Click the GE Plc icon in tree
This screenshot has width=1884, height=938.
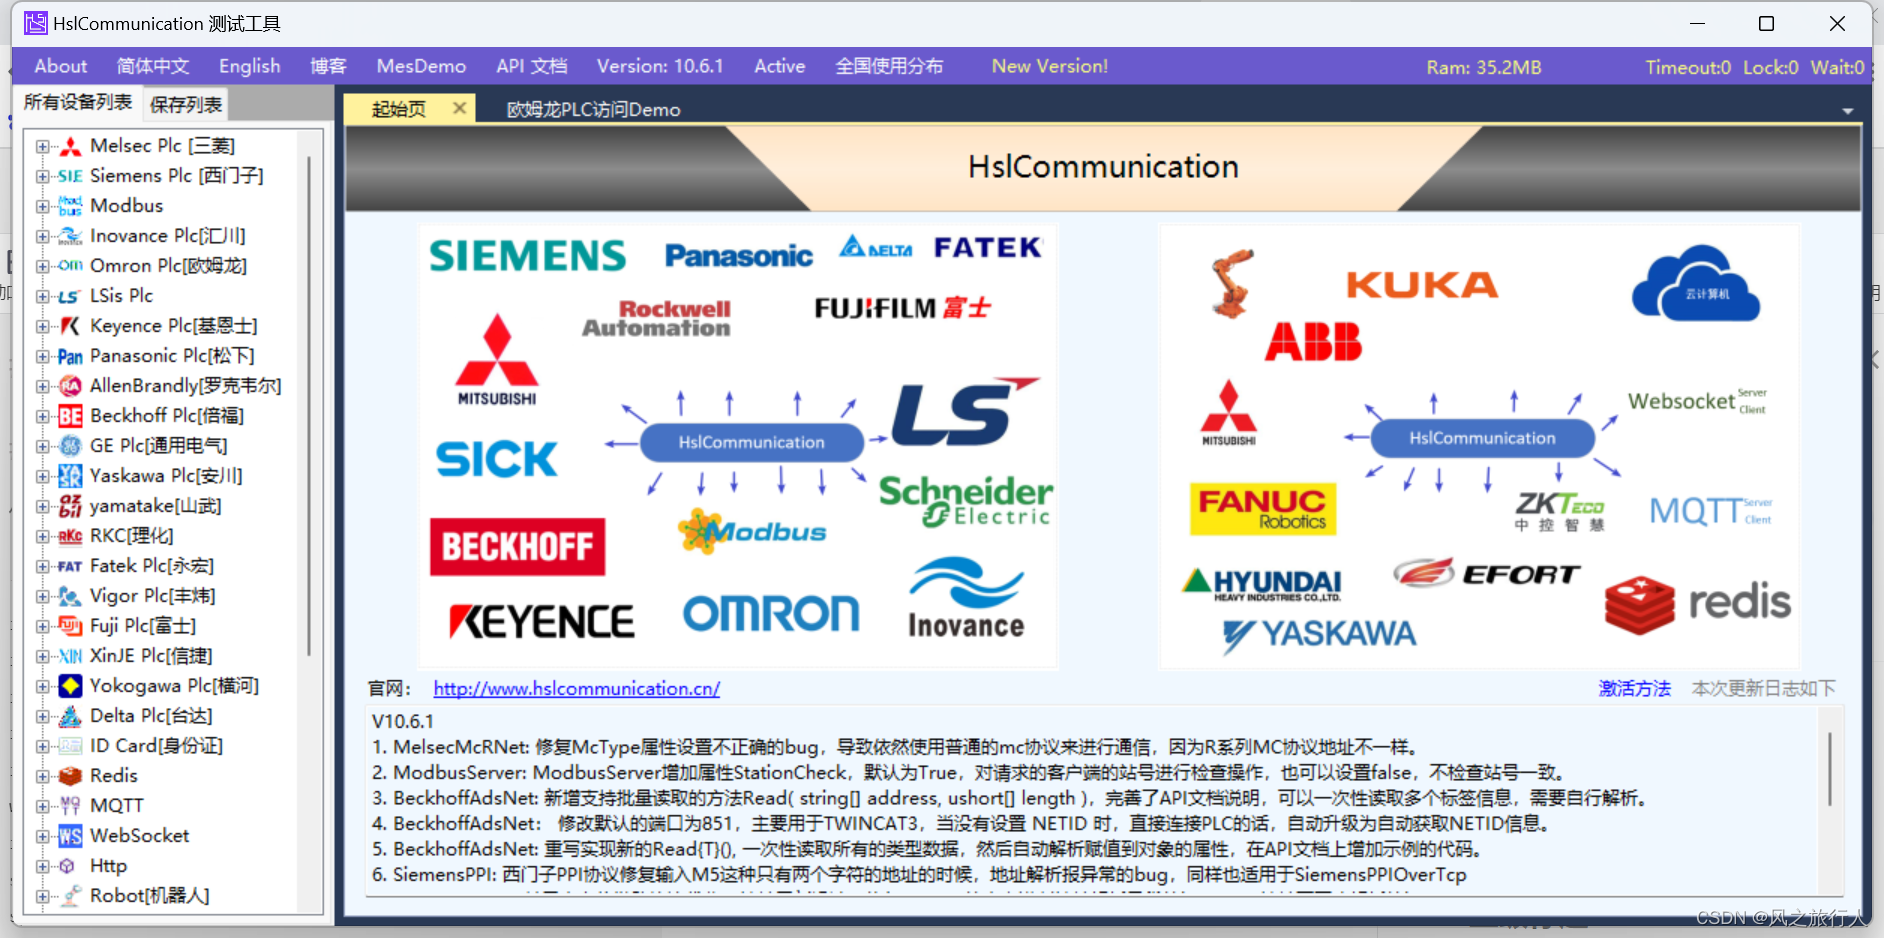(x=70, y=446)
